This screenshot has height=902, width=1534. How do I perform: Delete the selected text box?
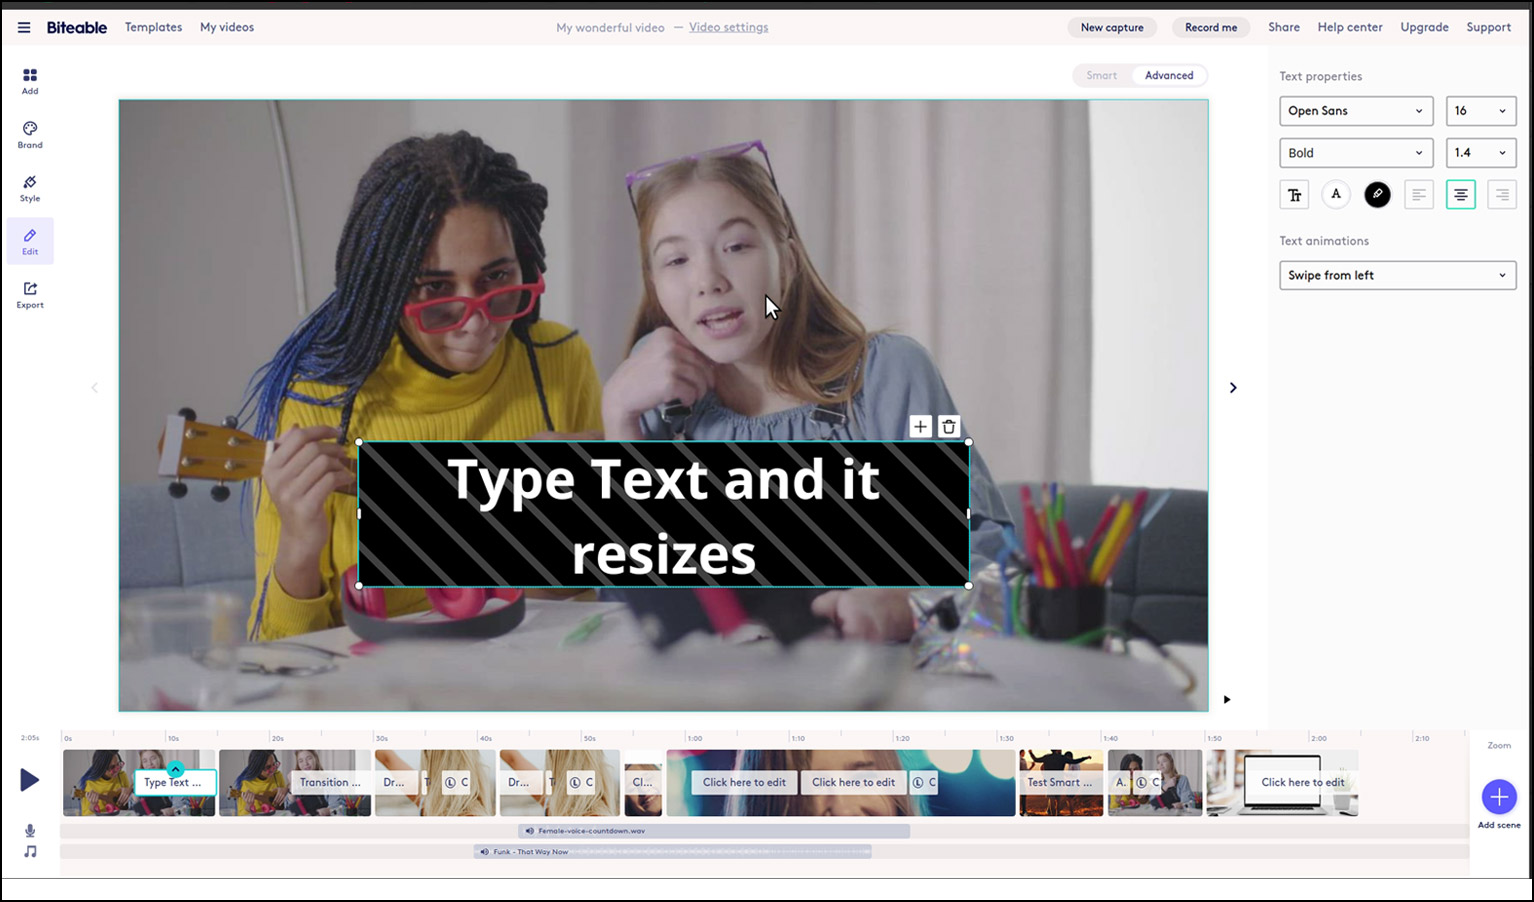(x=949, y=427)
